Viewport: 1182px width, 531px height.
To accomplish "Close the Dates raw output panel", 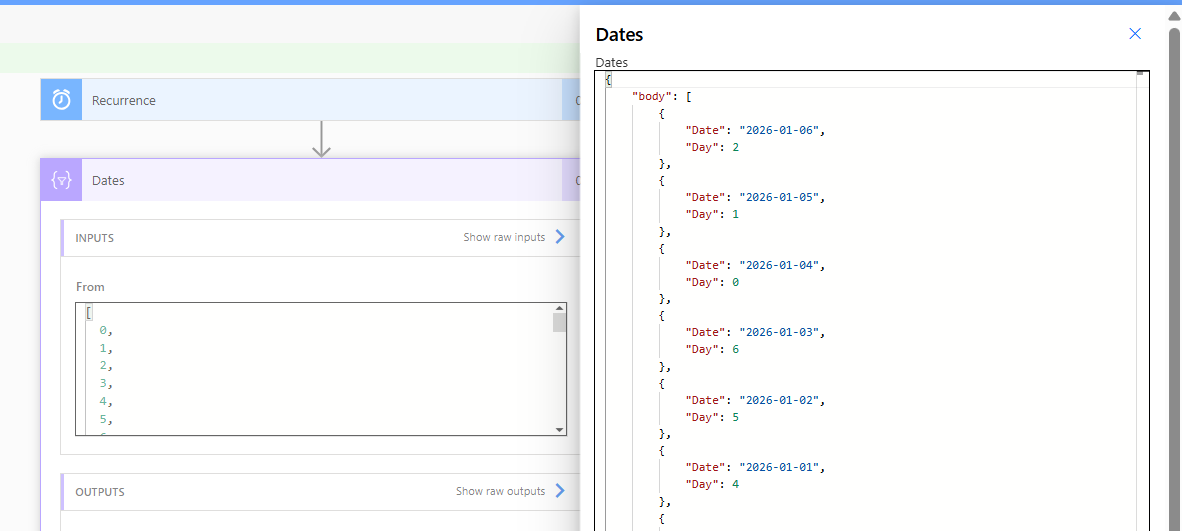I will 1135,34.
